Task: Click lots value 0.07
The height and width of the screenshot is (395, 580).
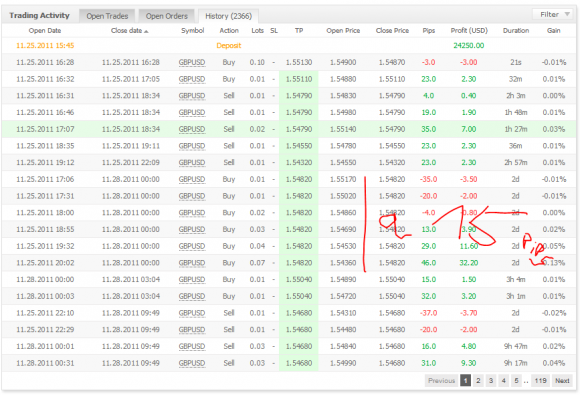Action: (x=257, y=263)
